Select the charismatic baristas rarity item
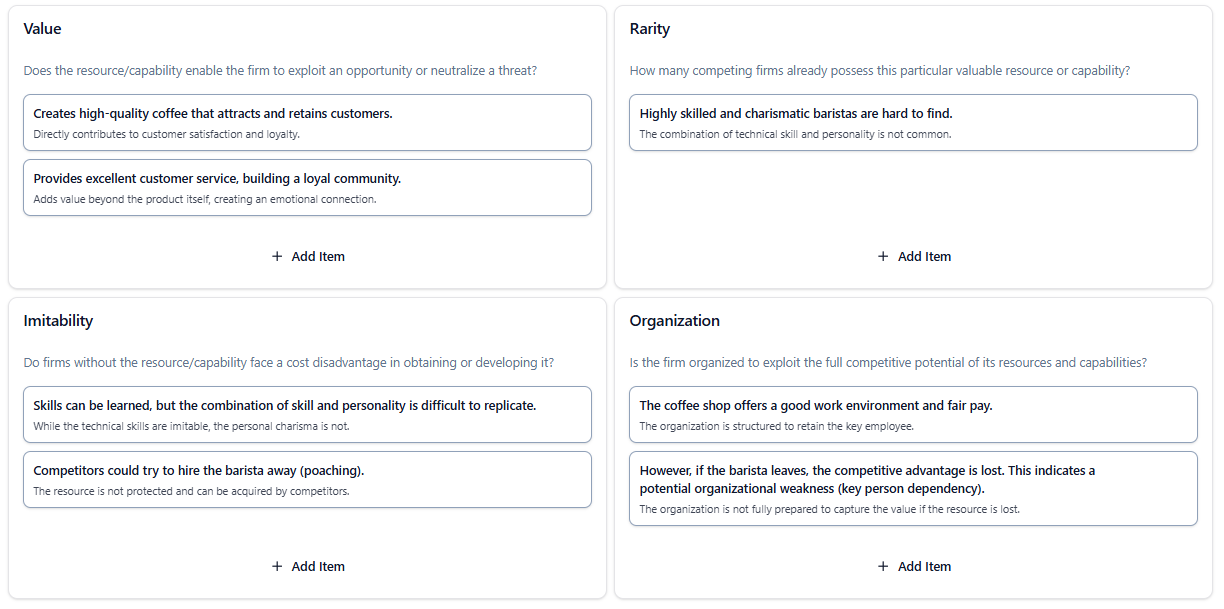Viewport: 1224px width, 609px height. 914,123
